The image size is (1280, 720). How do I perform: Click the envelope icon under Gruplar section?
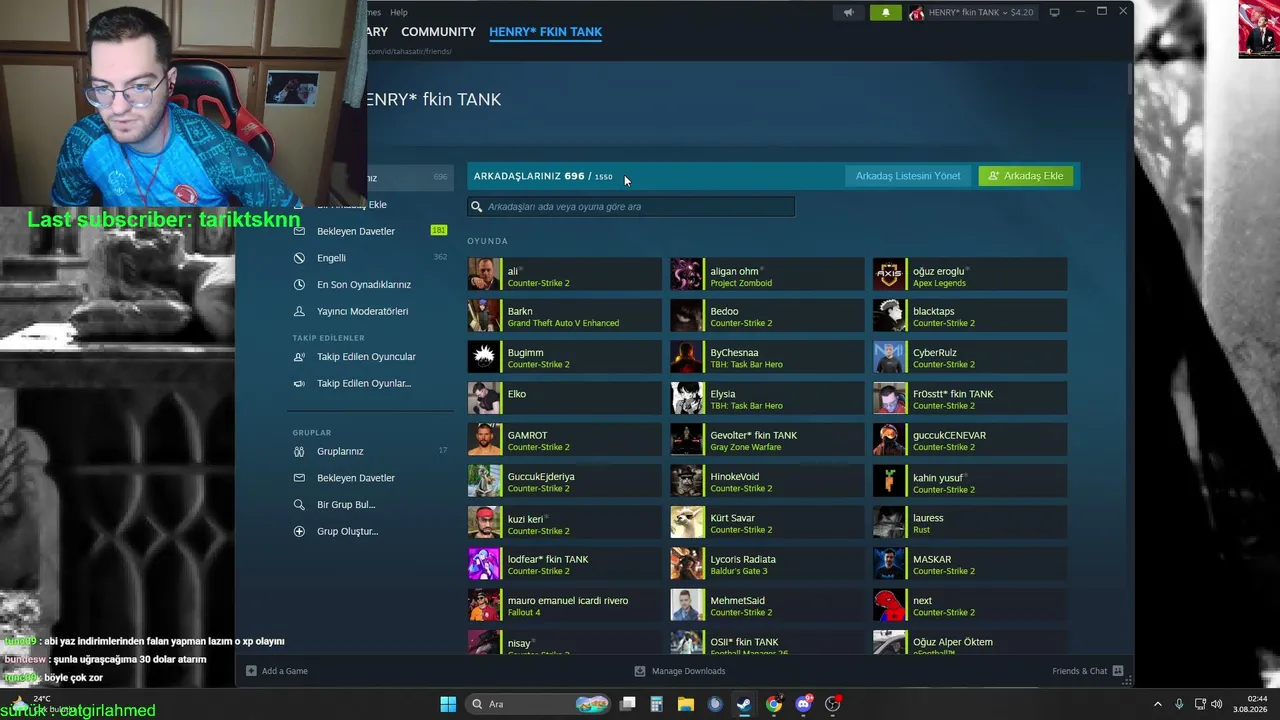tap(299, 478)
